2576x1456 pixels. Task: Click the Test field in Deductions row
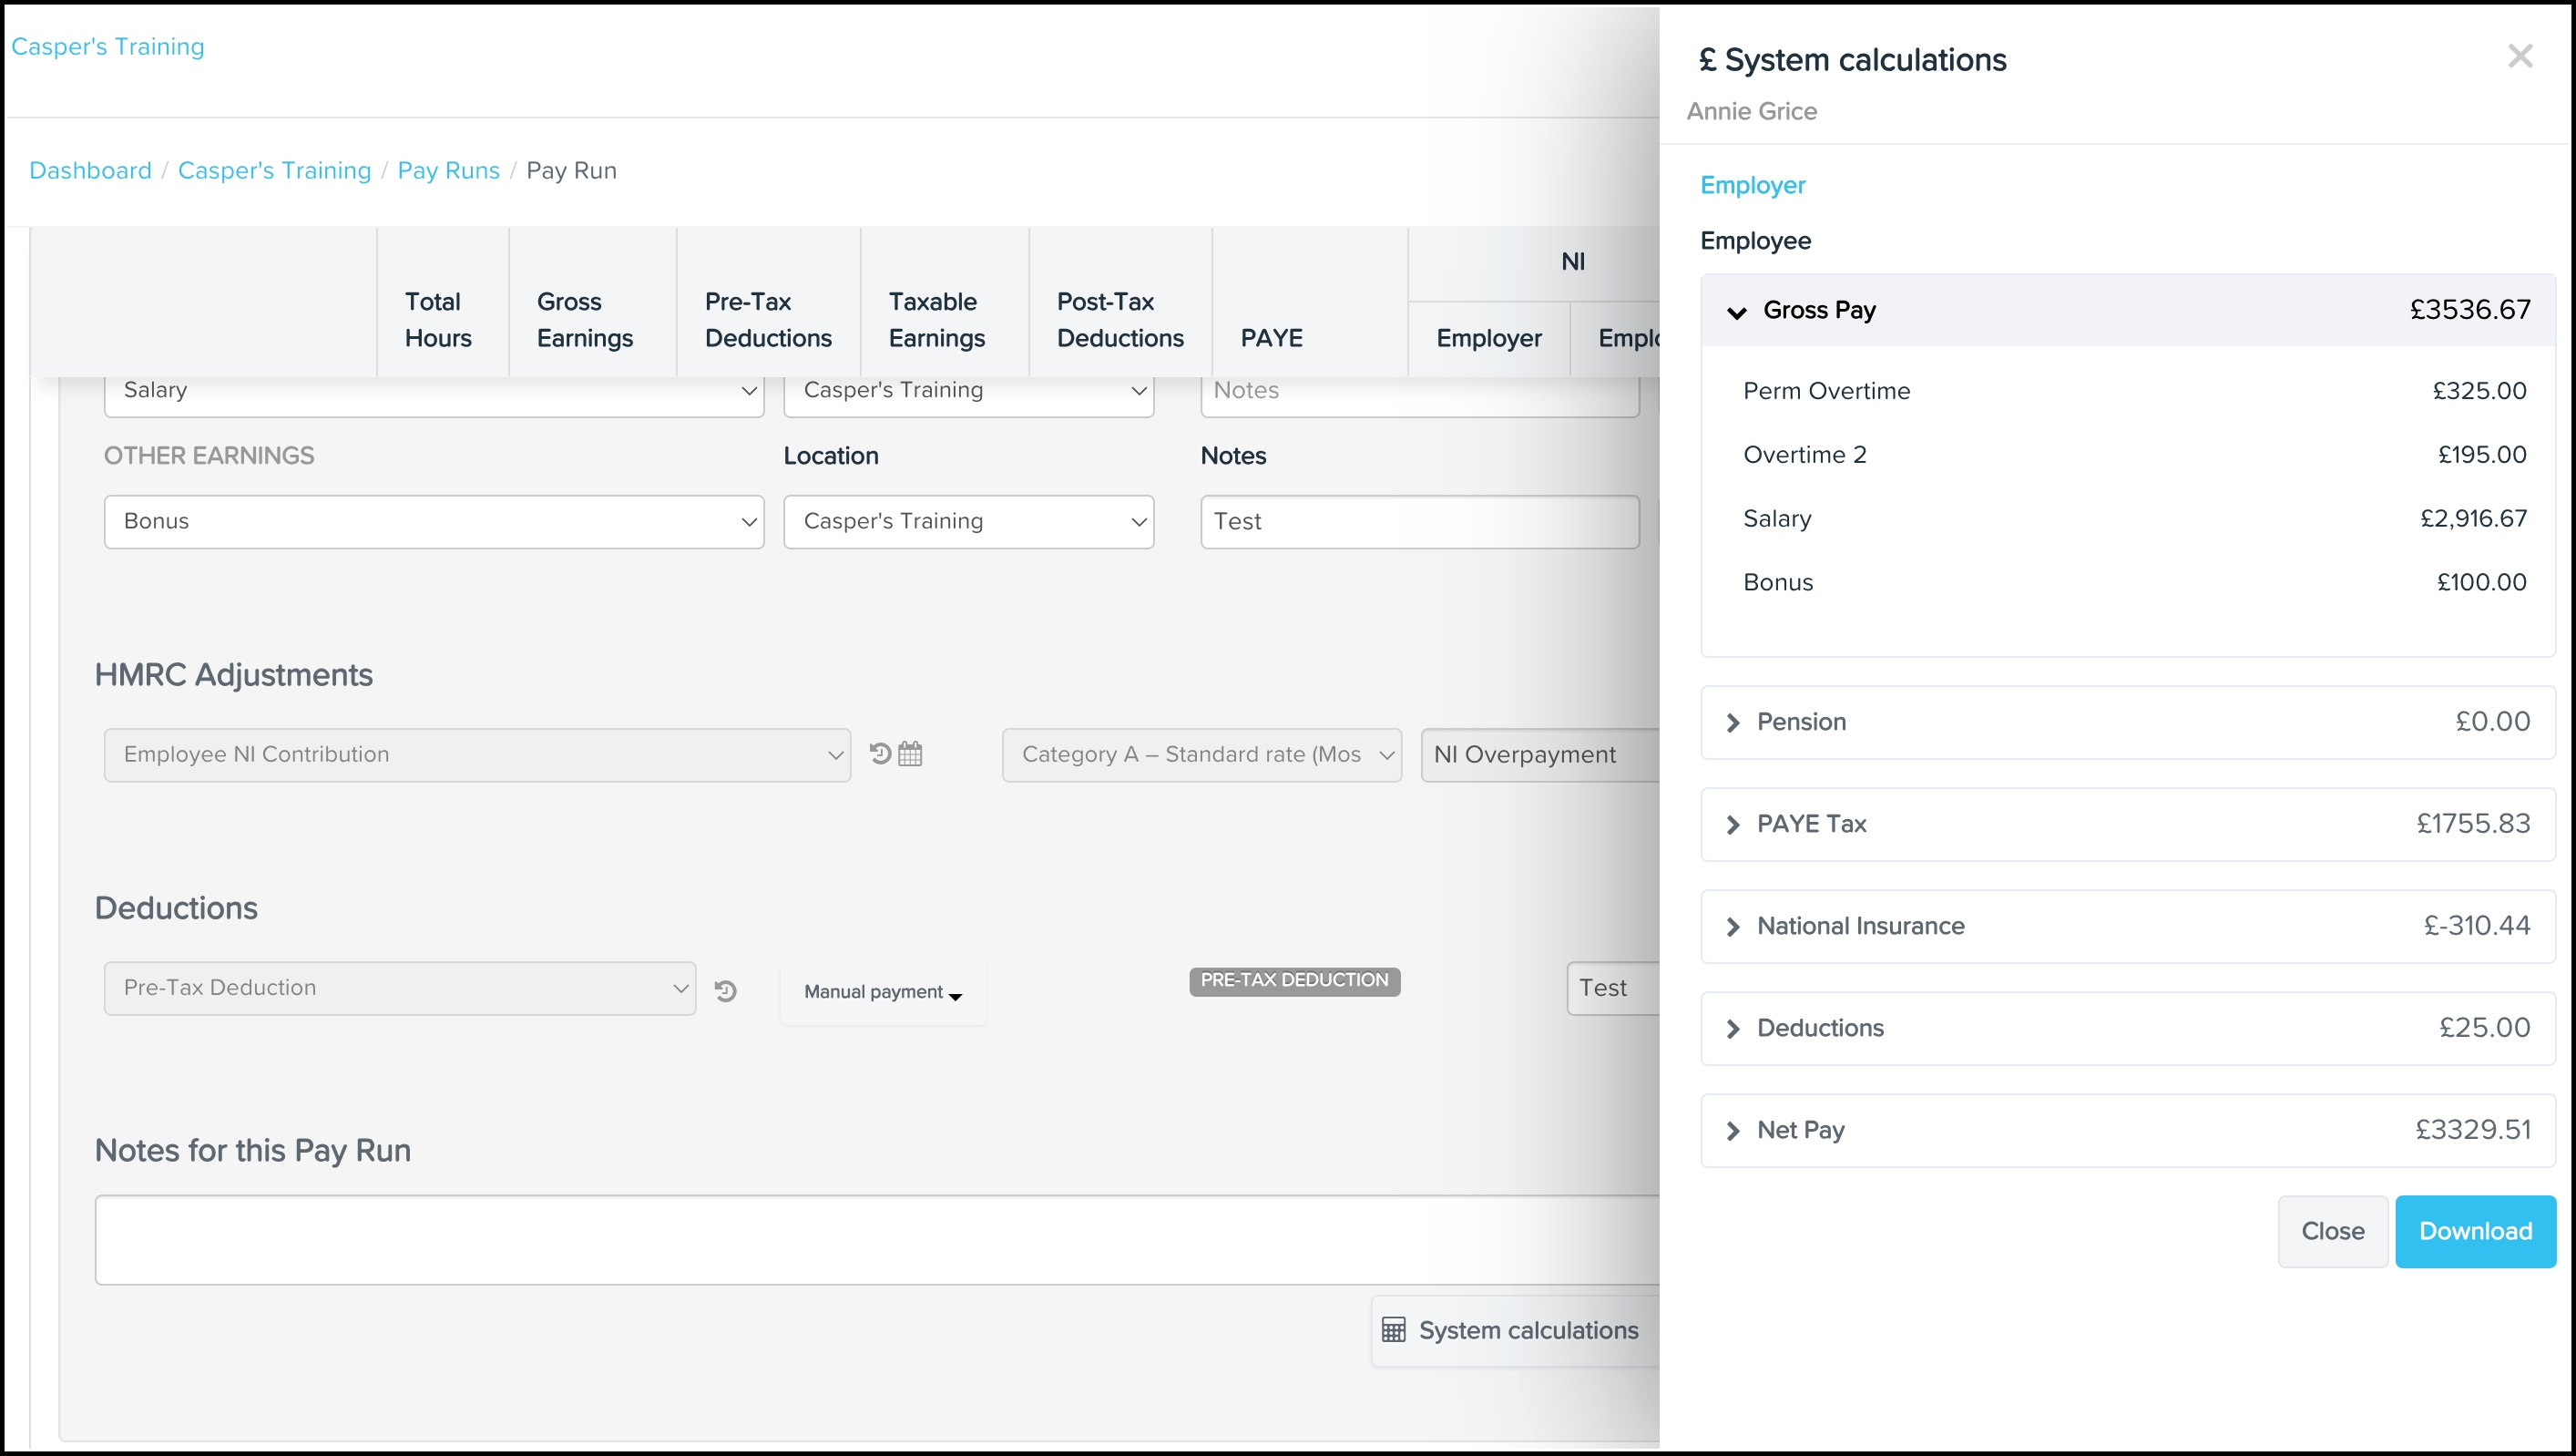click(1613, 988)
